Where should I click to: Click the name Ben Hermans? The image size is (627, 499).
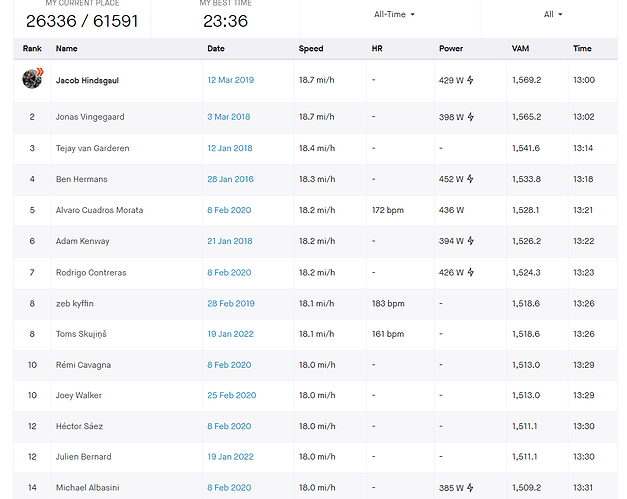tap(82, 179)
